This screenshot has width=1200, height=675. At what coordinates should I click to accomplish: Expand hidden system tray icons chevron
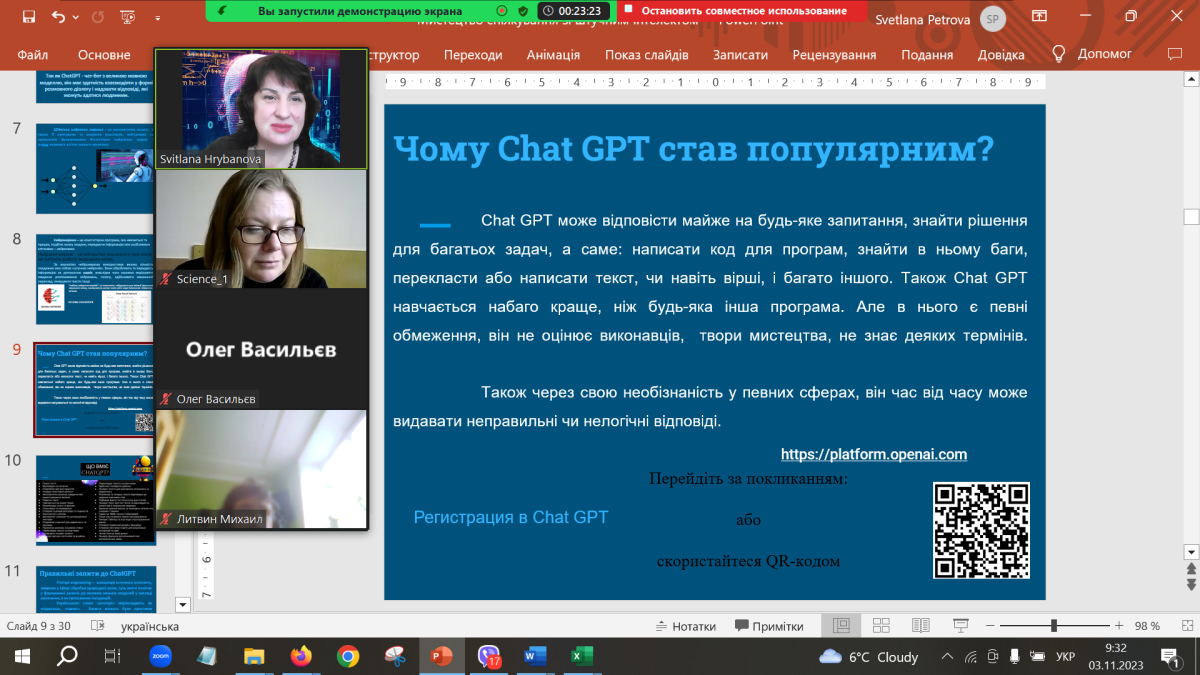click(947, 657)
